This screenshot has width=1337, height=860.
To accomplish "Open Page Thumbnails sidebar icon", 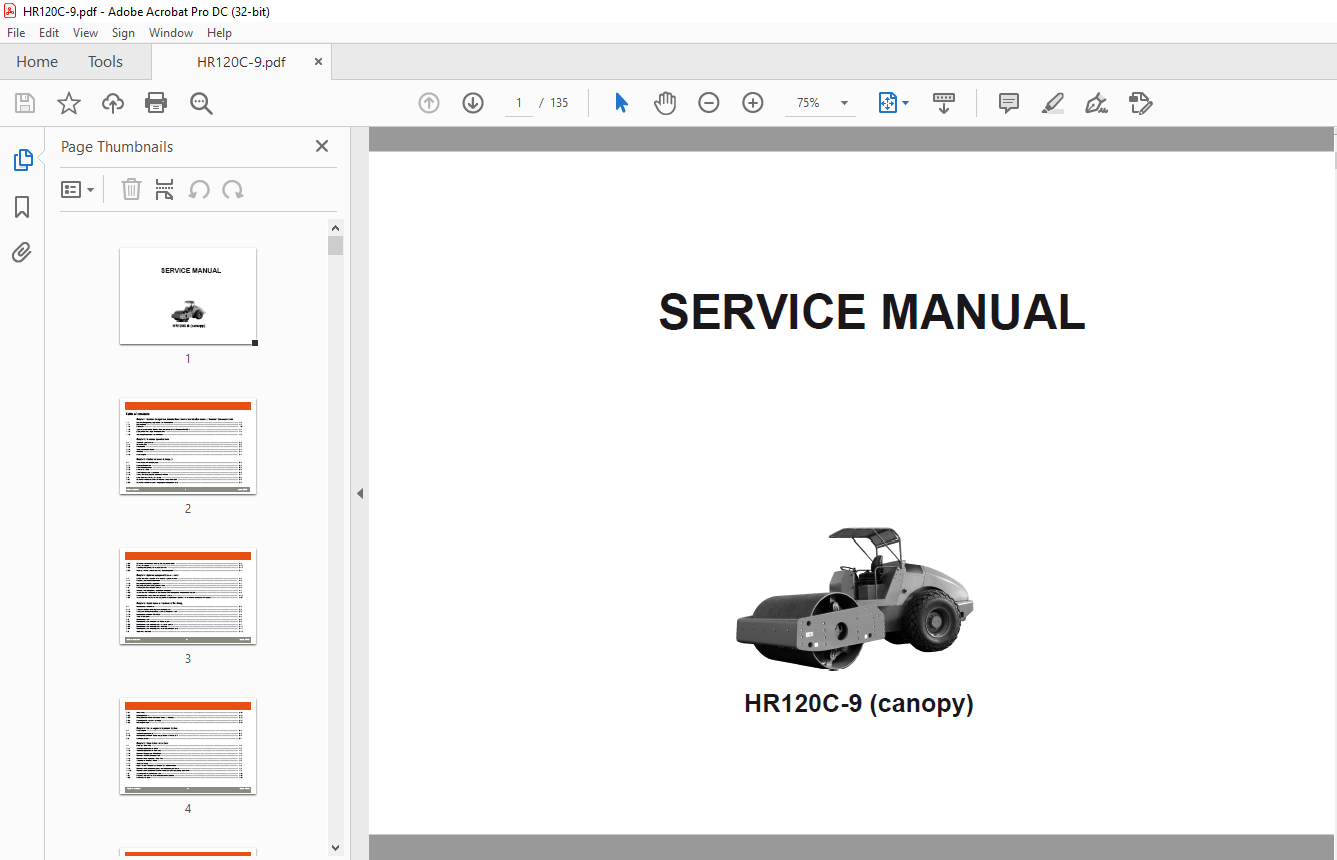I will tap(22, 160).
